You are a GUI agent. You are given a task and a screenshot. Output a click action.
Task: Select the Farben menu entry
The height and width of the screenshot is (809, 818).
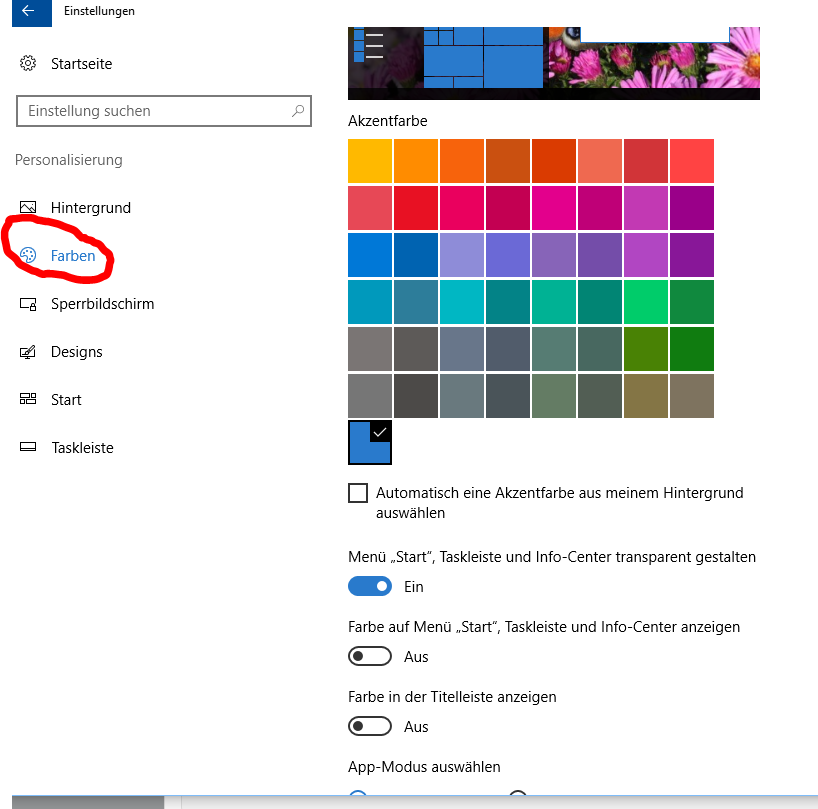(73, 256)
